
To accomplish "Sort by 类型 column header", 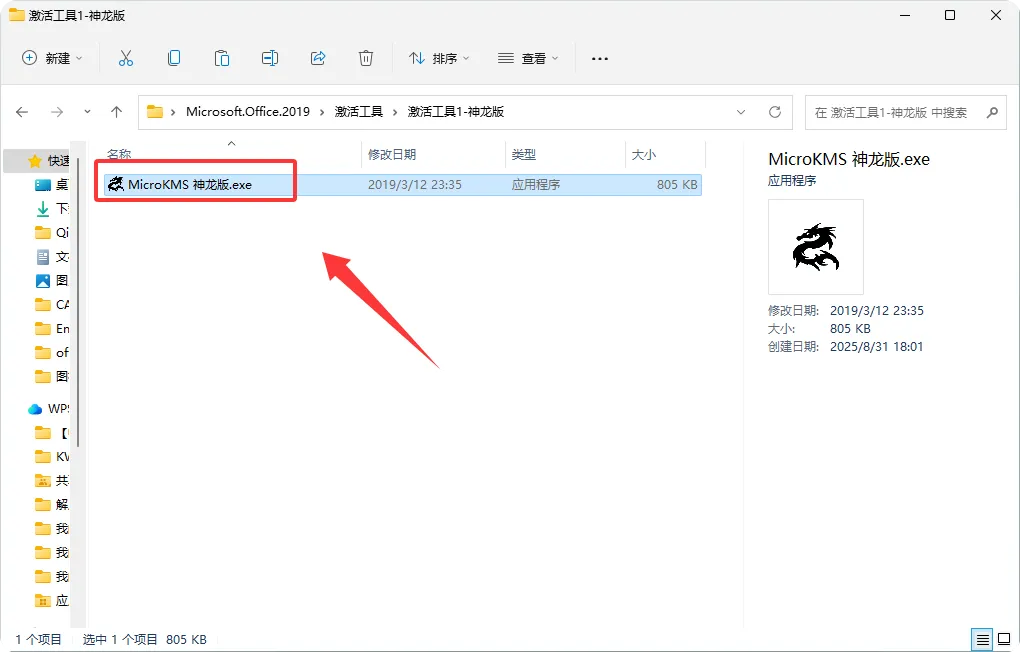I will (x=524, y=154).
